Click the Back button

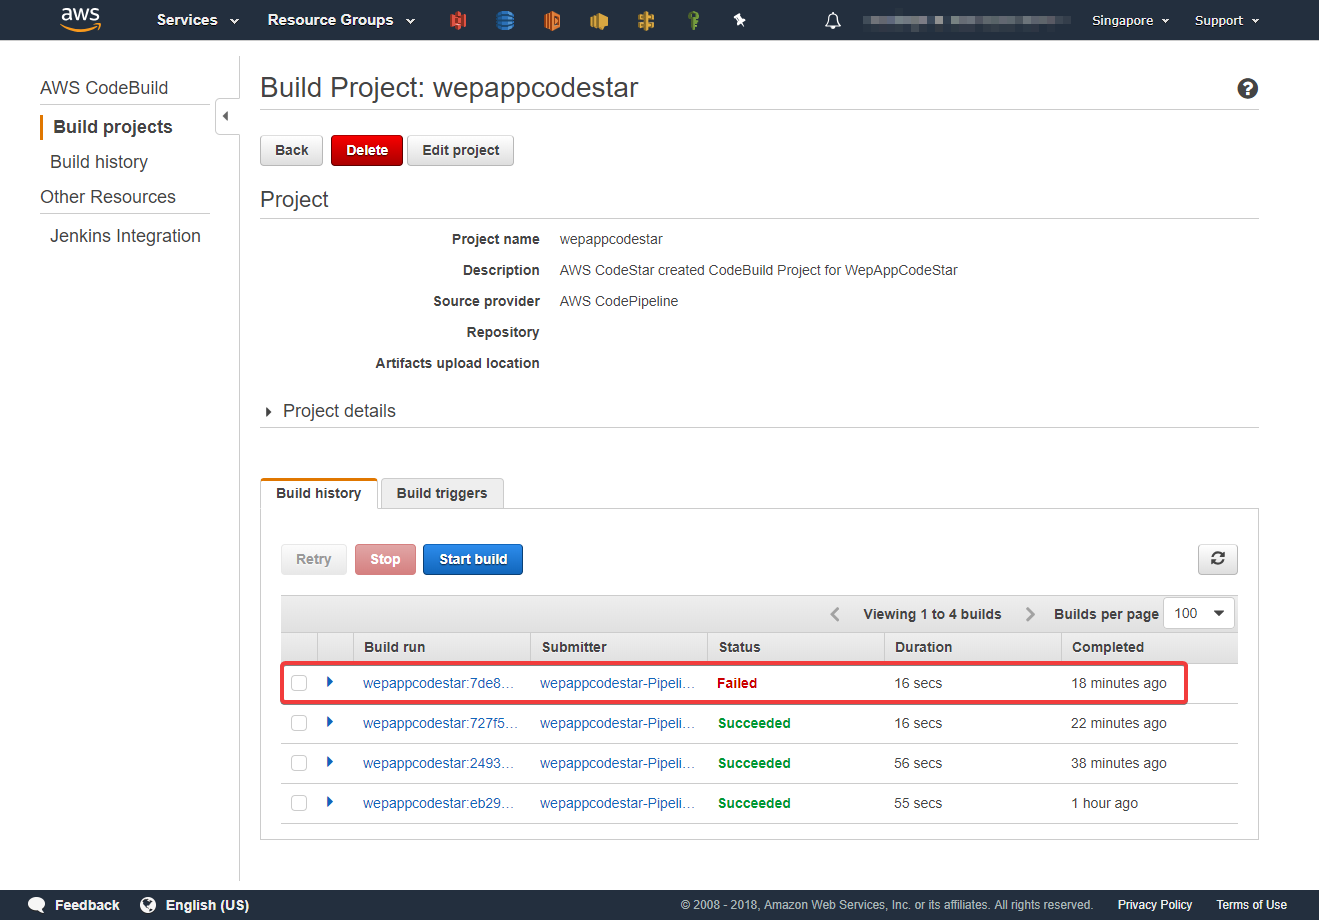pyautogui.click(x=292, y=150)
